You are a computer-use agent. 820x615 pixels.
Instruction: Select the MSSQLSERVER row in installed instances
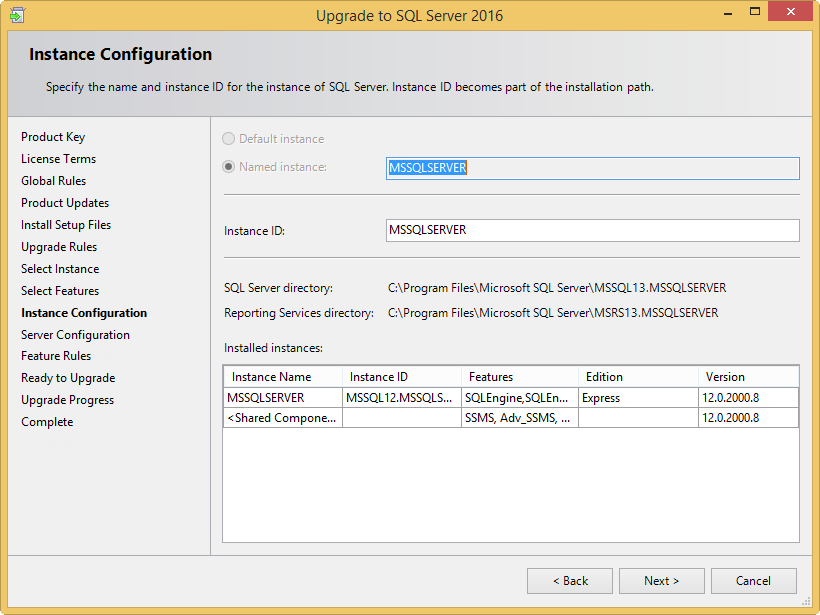[511, 397]
